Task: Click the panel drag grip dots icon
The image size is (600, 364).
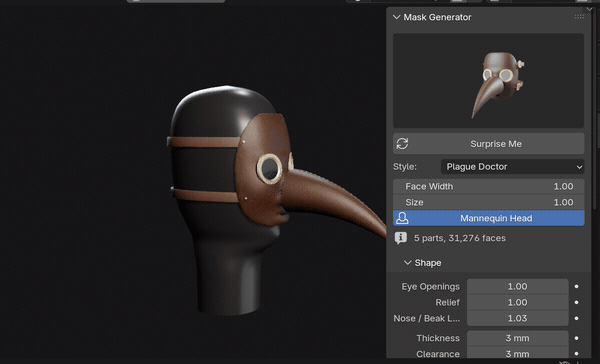Action: pyautogui.click(x=579, y=17)
